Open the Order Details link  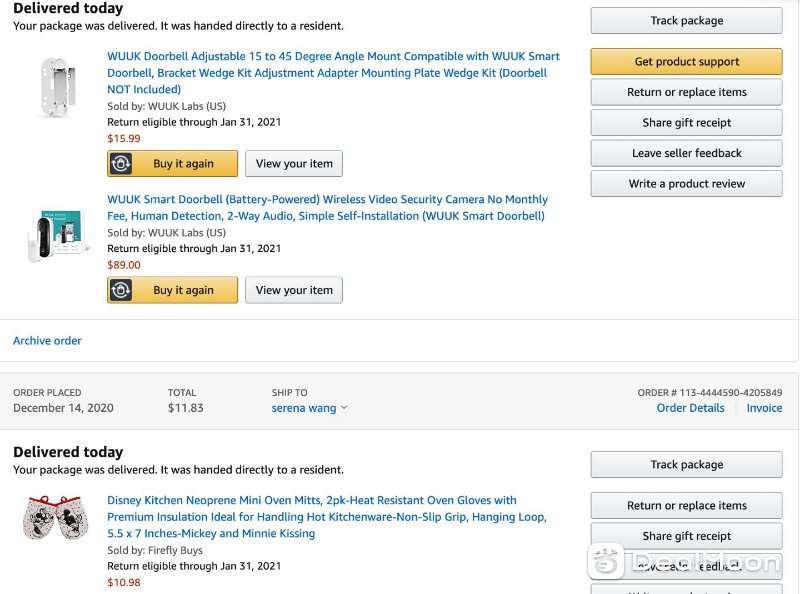coord(690,408)
